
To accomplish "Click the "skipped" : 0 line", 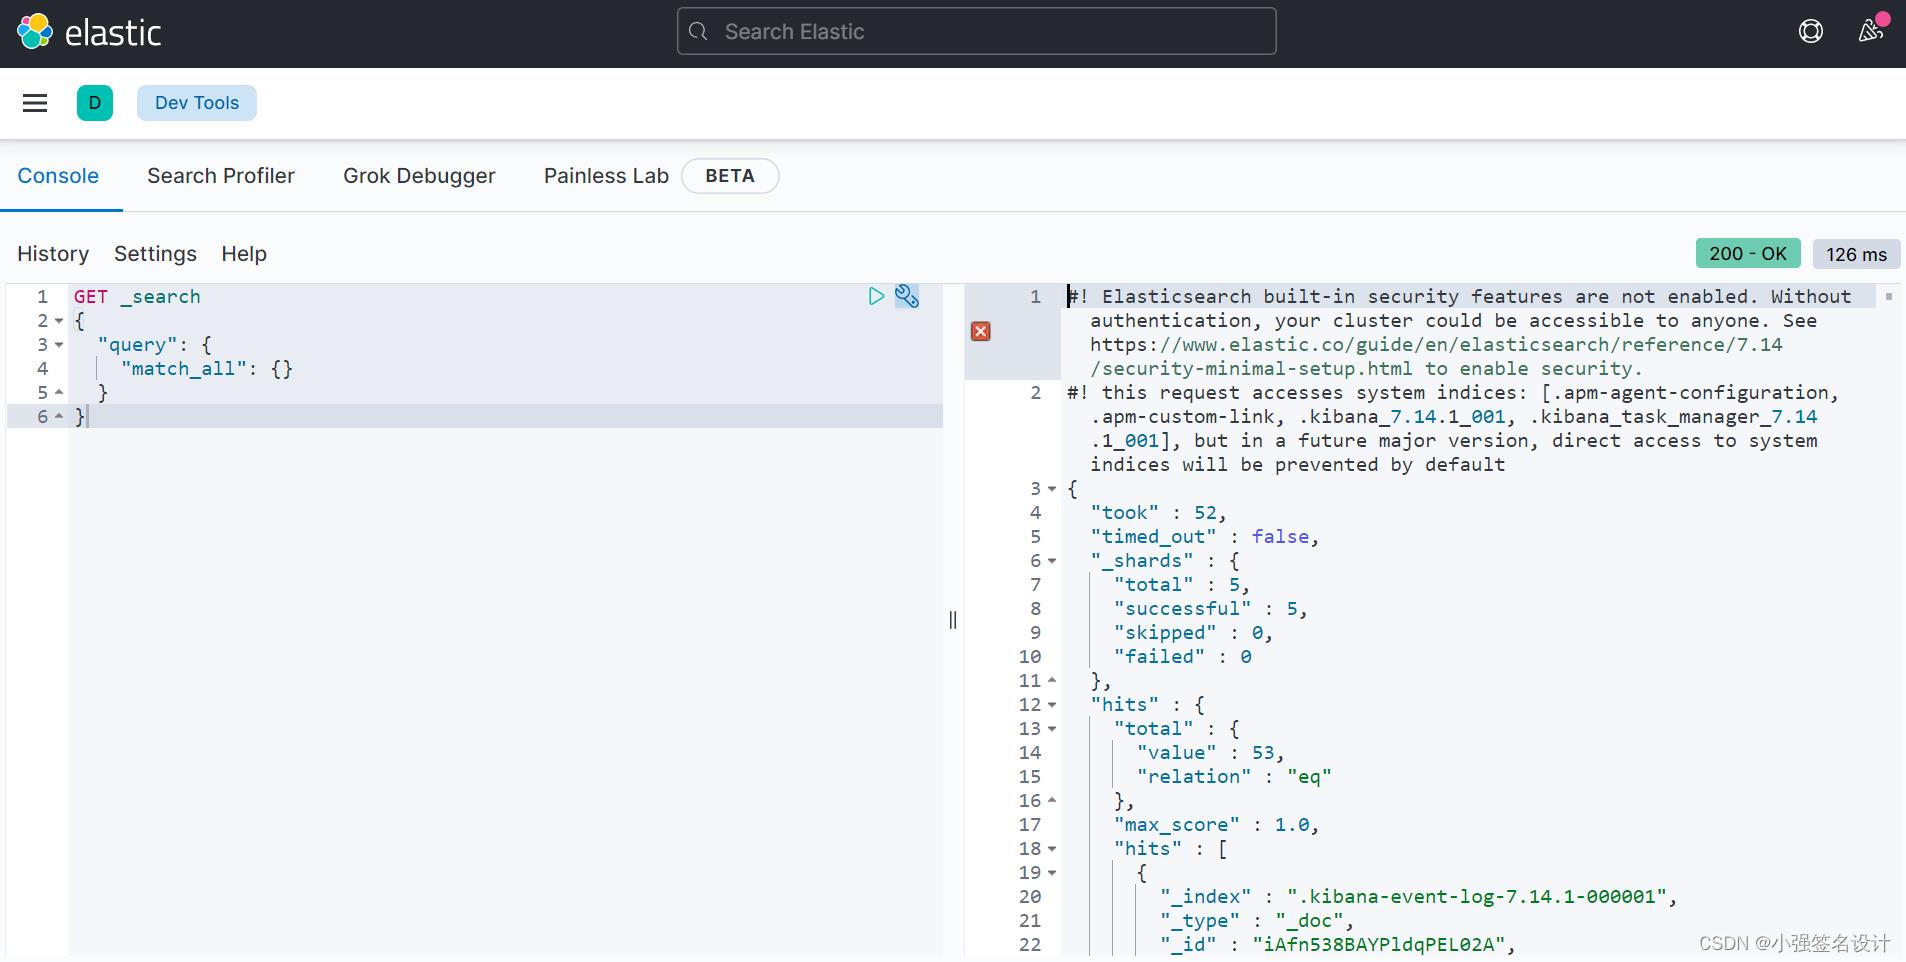I will pyautogui.click(x=1193, y=633).
